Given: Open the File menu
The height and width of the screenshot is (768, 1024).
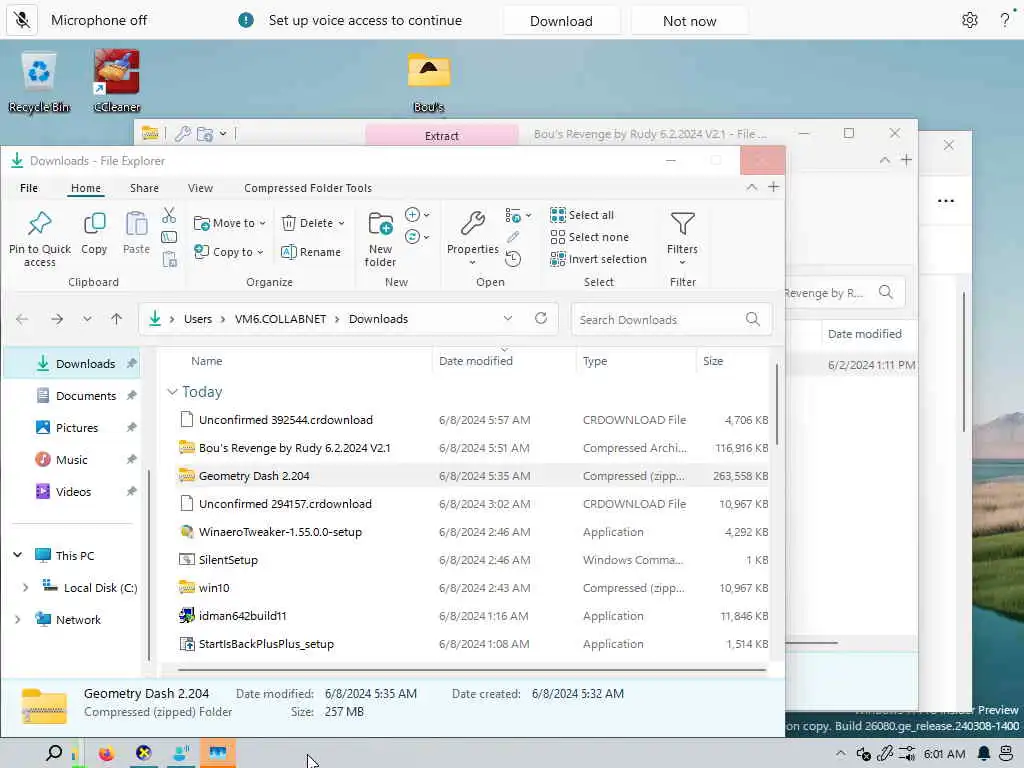Looking at the screenshot, I should tap(29, 188).
